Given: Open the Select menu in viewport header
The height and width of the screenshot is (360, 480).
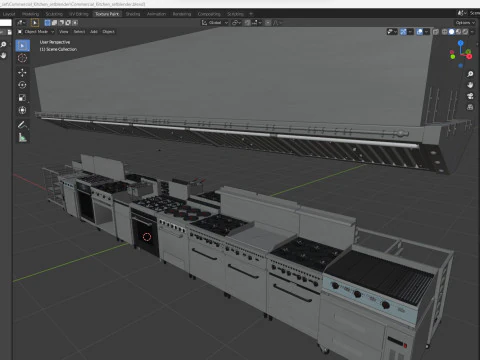Looking at the screenshot, I should (79, 32).
